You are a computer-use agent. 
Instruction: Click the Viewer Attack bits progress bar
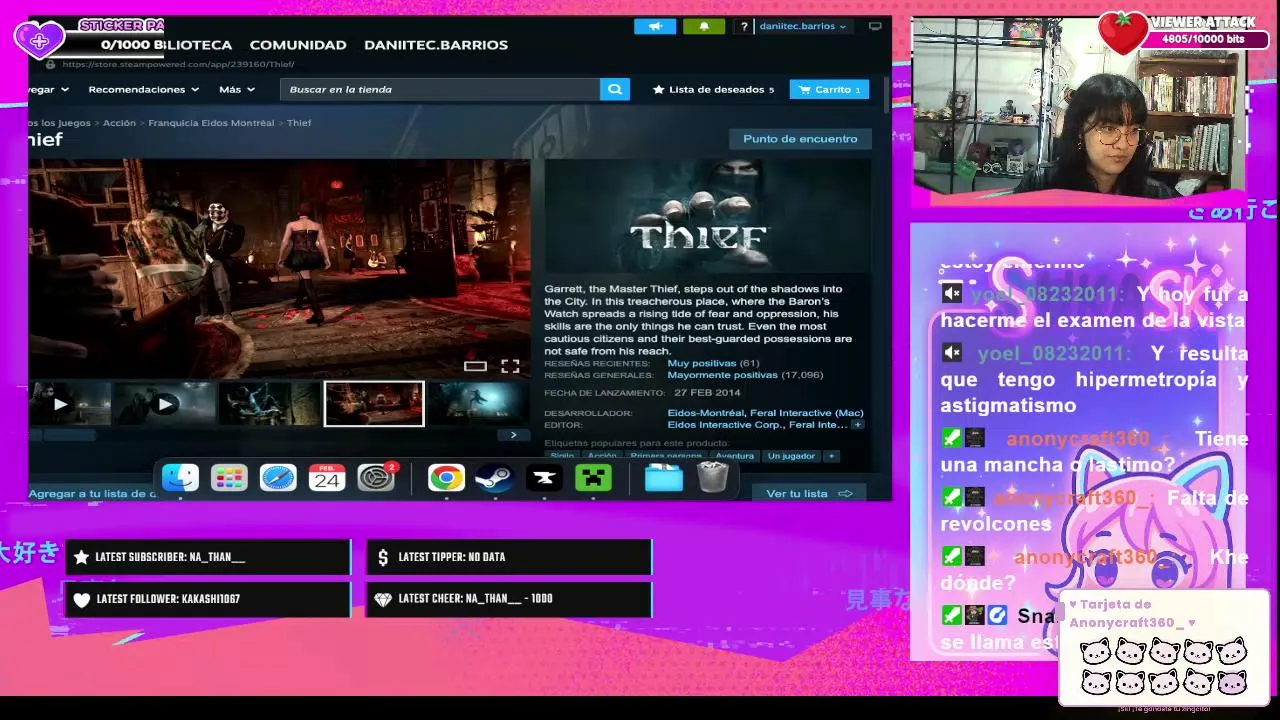(x=1204, y=40)
